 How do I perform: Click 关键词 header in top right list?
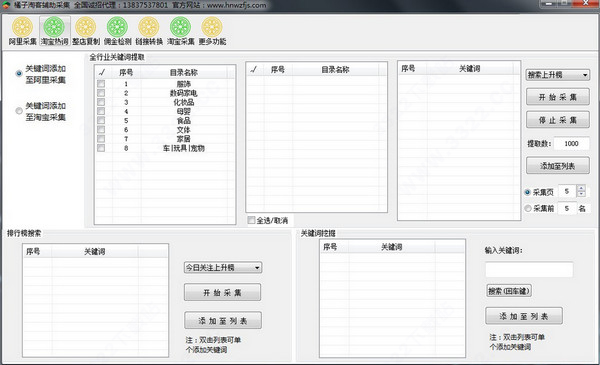(470, 68)
